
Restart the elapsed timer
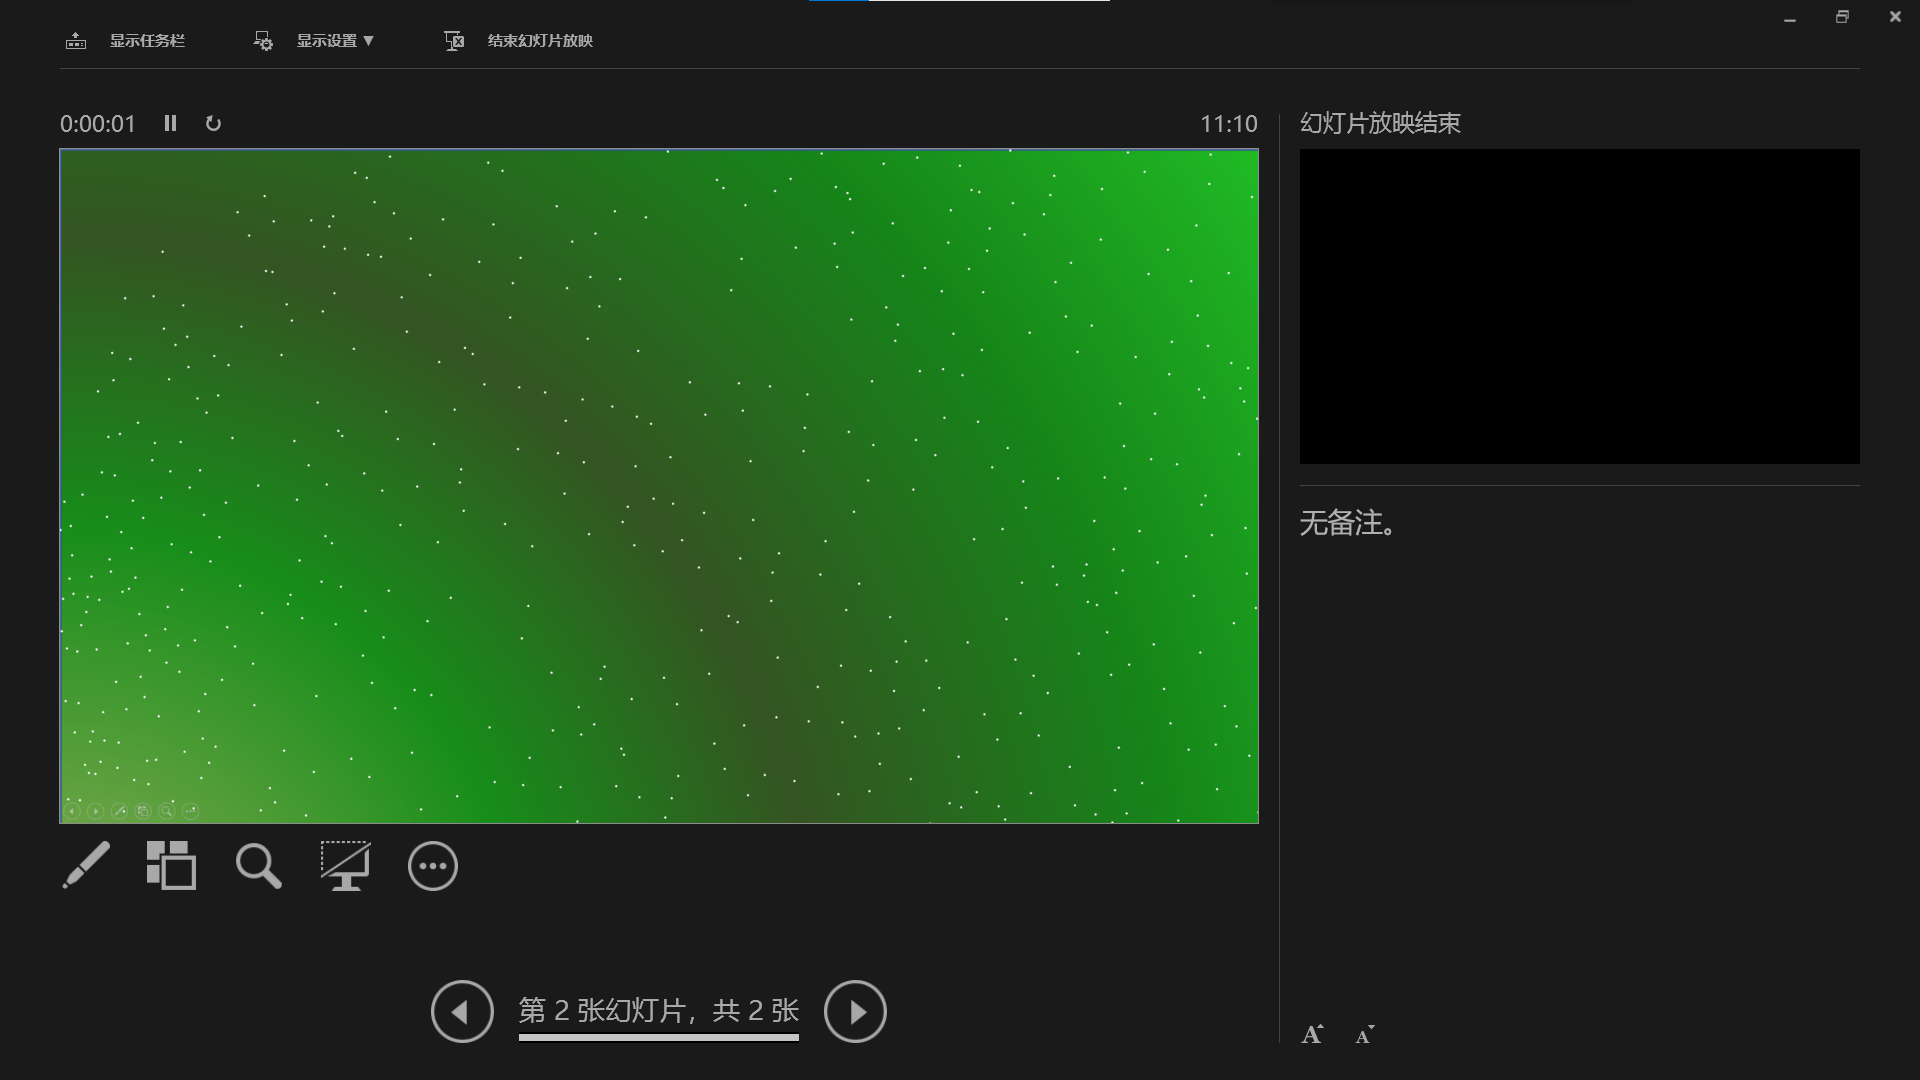tap(213, 123)
